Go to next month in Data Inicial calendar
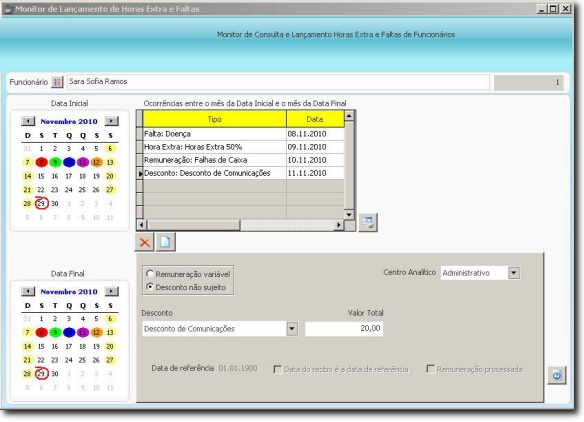This screenshot has height=422, width=584. coord(111,121)
